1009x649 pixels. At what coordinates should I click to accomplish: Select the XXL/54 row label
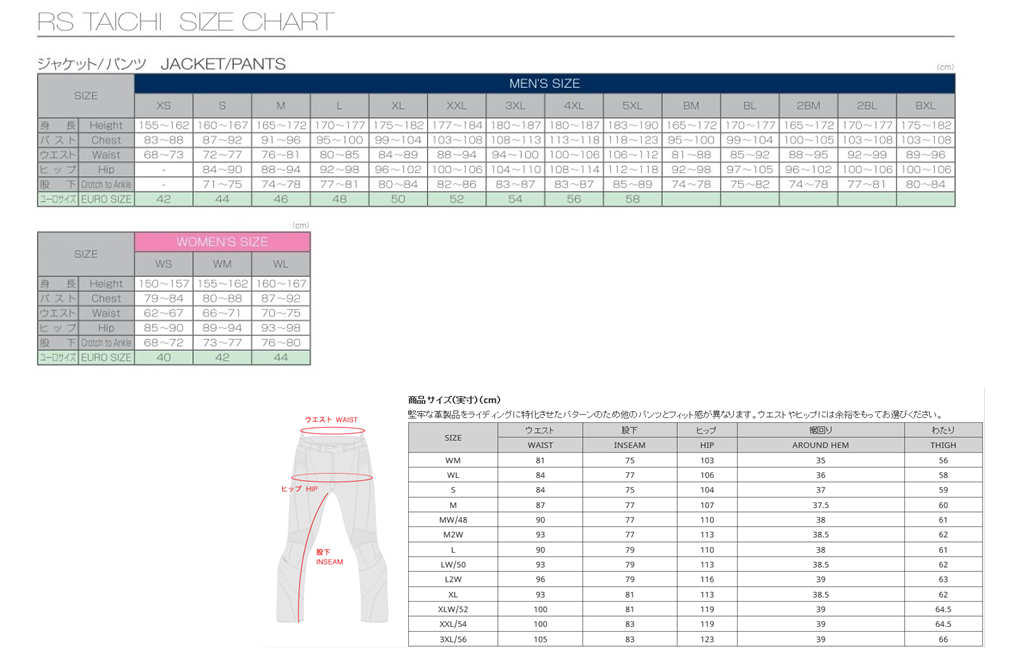click(x=453, y=624)
